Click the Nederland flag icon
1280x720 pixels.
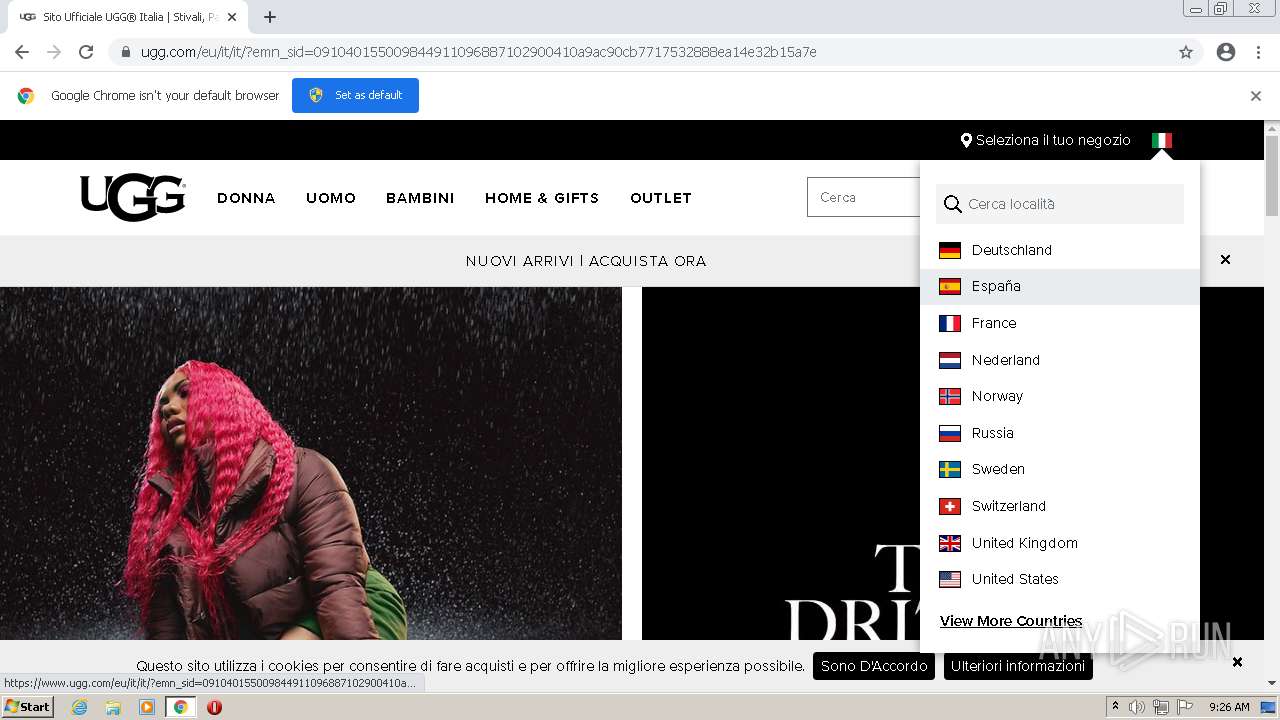[x=950, y=360]
